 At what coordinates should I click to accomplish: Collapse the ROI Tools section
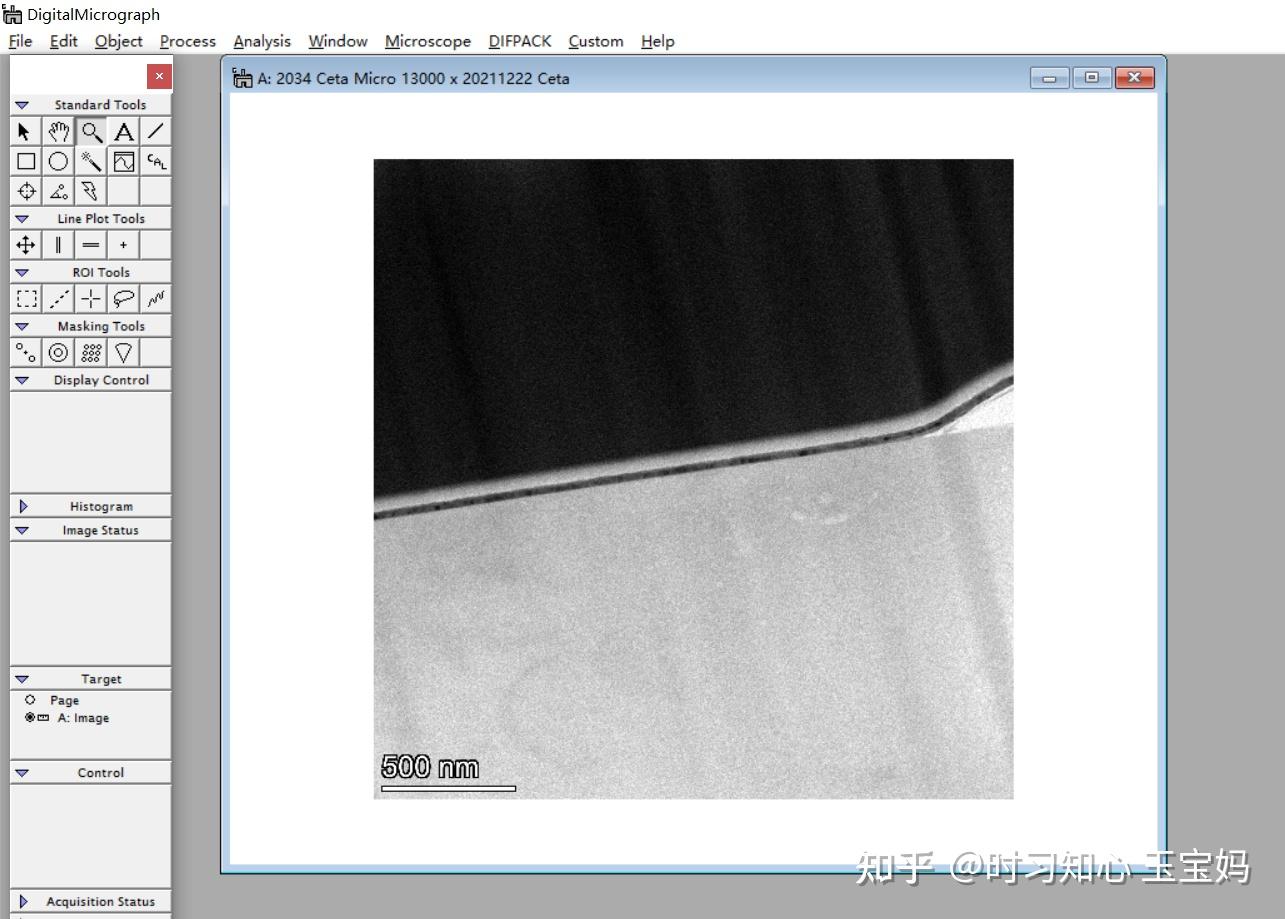[x=22, y=272]
